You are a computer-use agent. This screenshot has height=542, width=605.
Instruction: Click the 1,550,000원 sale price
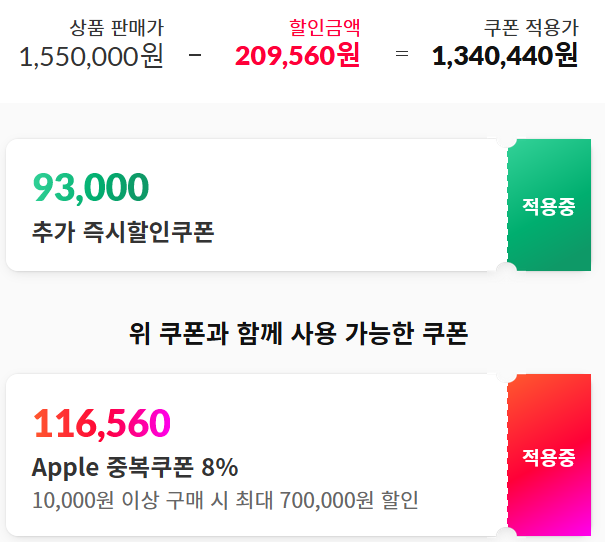click(x=91, y=56)
